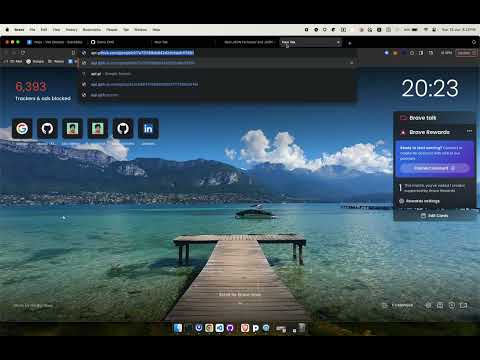480x360 pixels.
Task: Open the Apple menu
Action: point(7,30)
